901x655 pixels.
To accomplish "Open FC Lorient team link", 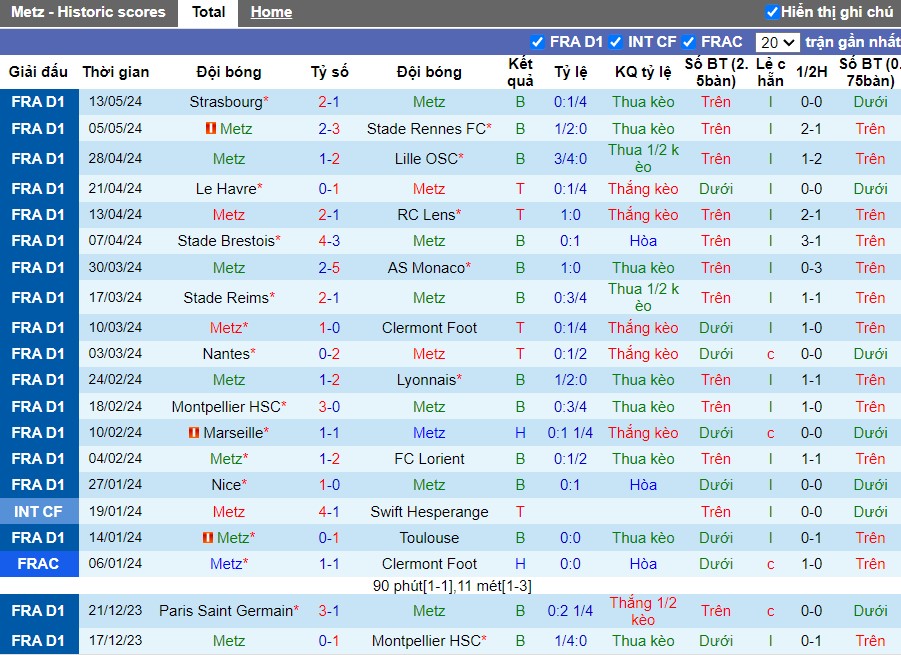I will click(429, 458).
